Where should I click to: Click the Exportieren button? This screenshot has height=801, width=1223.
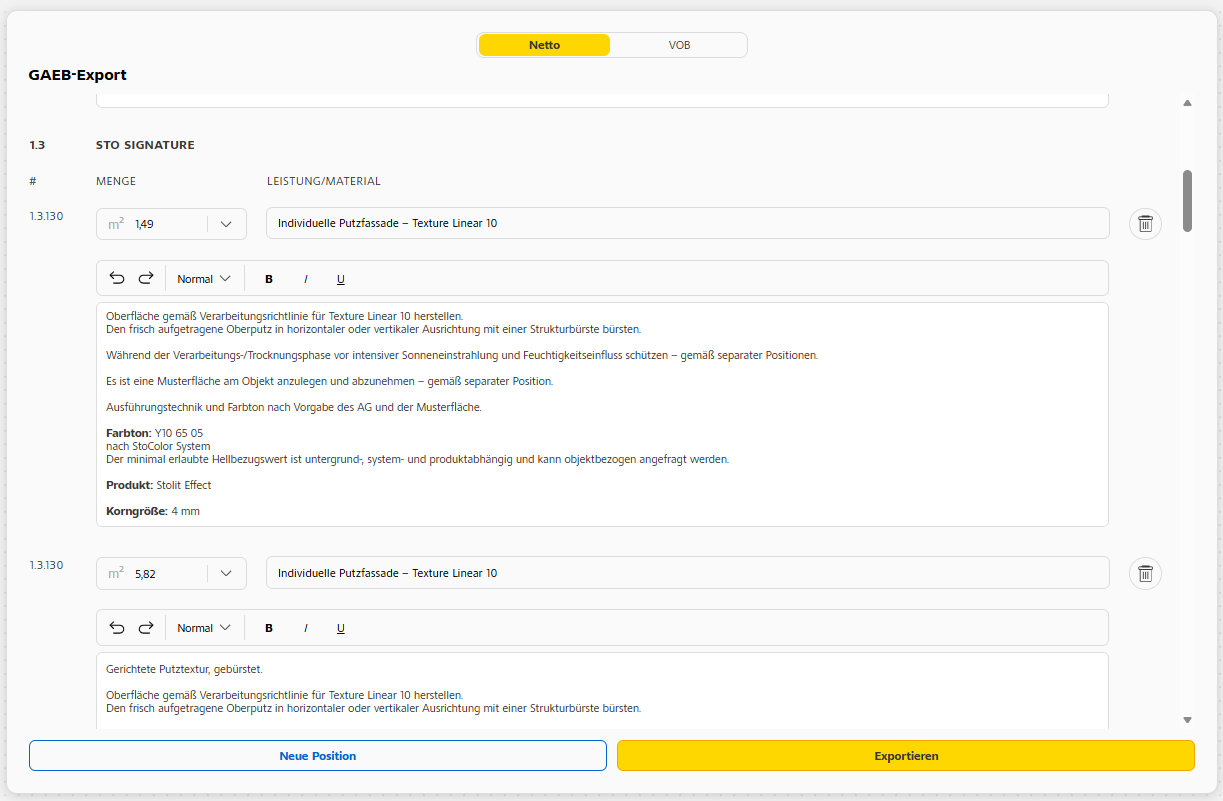click(906, 756)
